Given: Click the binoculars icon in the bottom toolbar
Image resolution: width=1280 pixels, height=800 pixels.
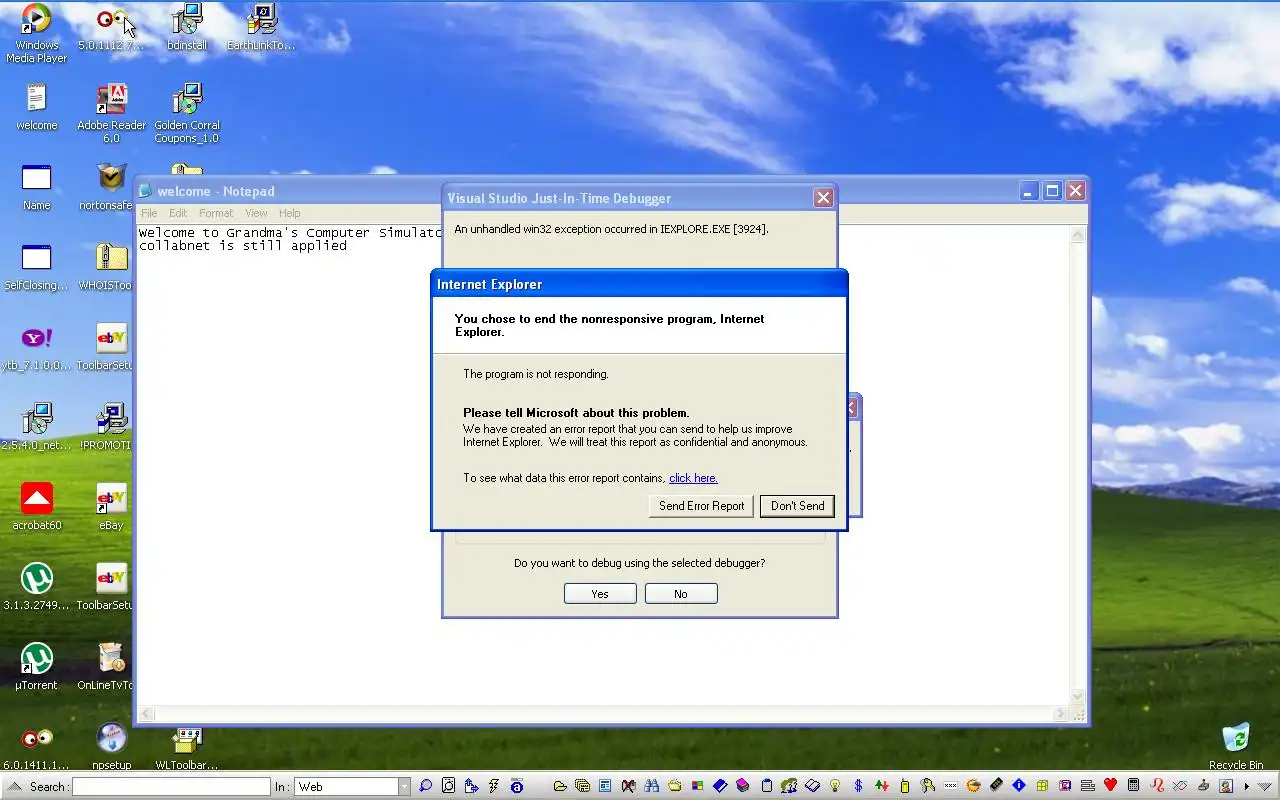Looking at the screenshot, I should 651,786.
